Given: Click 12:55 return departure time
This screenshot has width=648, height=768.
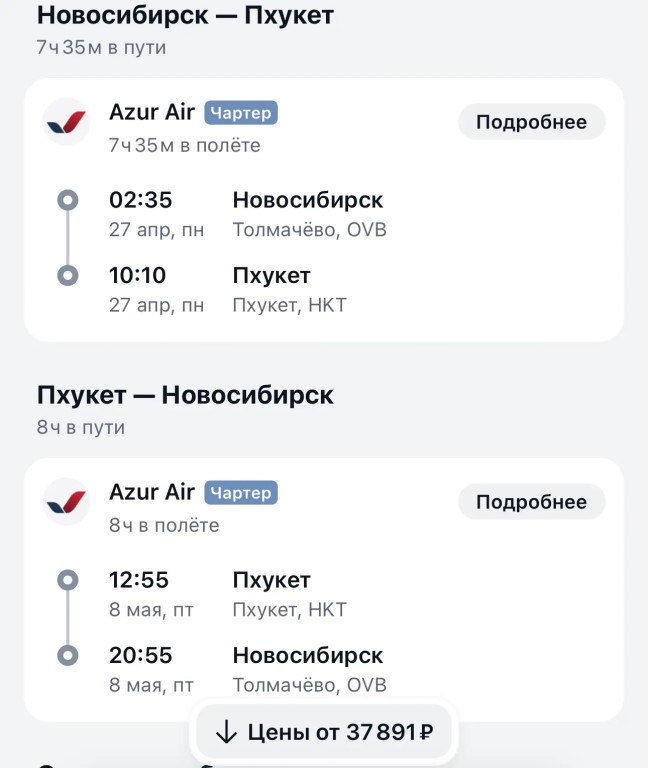Looking at the screenshot, I should point(139,580).
